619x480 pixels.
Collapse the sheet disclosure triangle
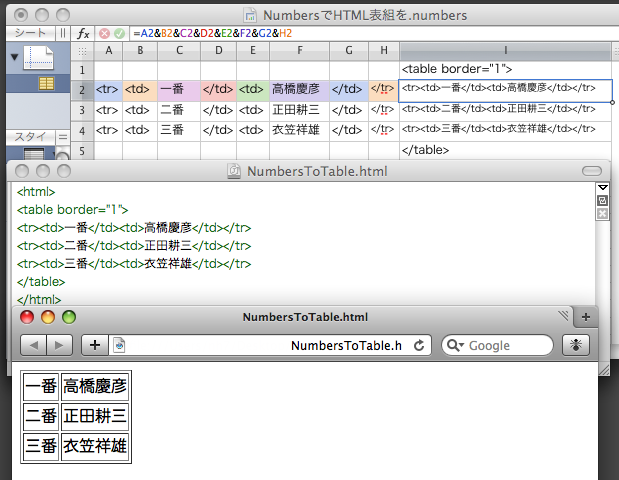pyautogui.click(x=13, y=57)
